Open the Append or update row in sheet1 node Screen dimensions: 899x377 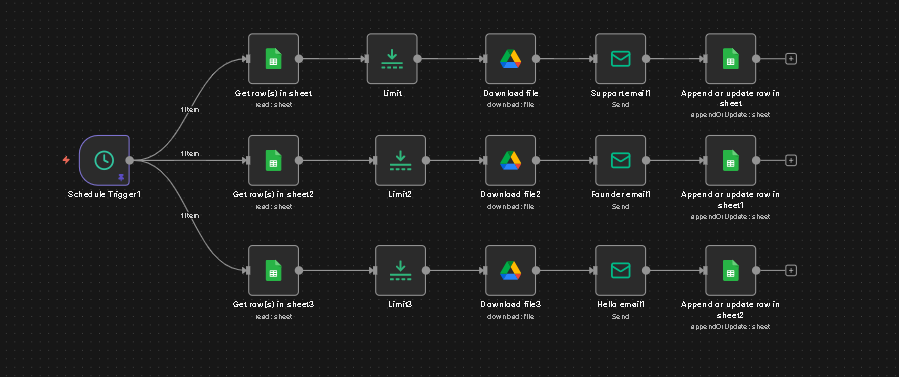(x=730, y=160)
